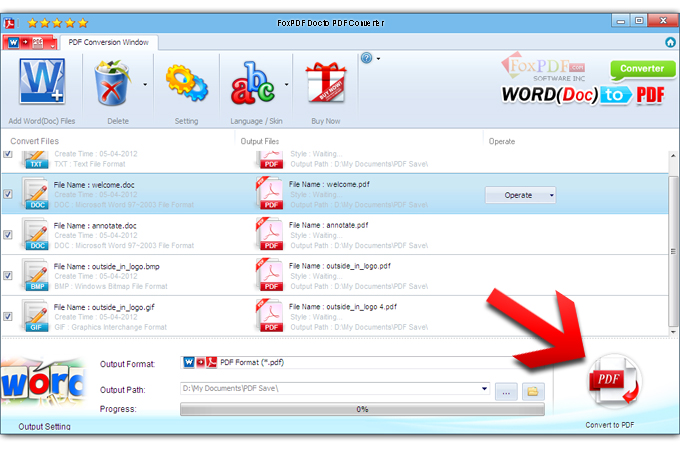Click the DOC file icon for annotate.doc
Image resolution: width=680 pixels, height=450 pixels.
pos(35,234)
